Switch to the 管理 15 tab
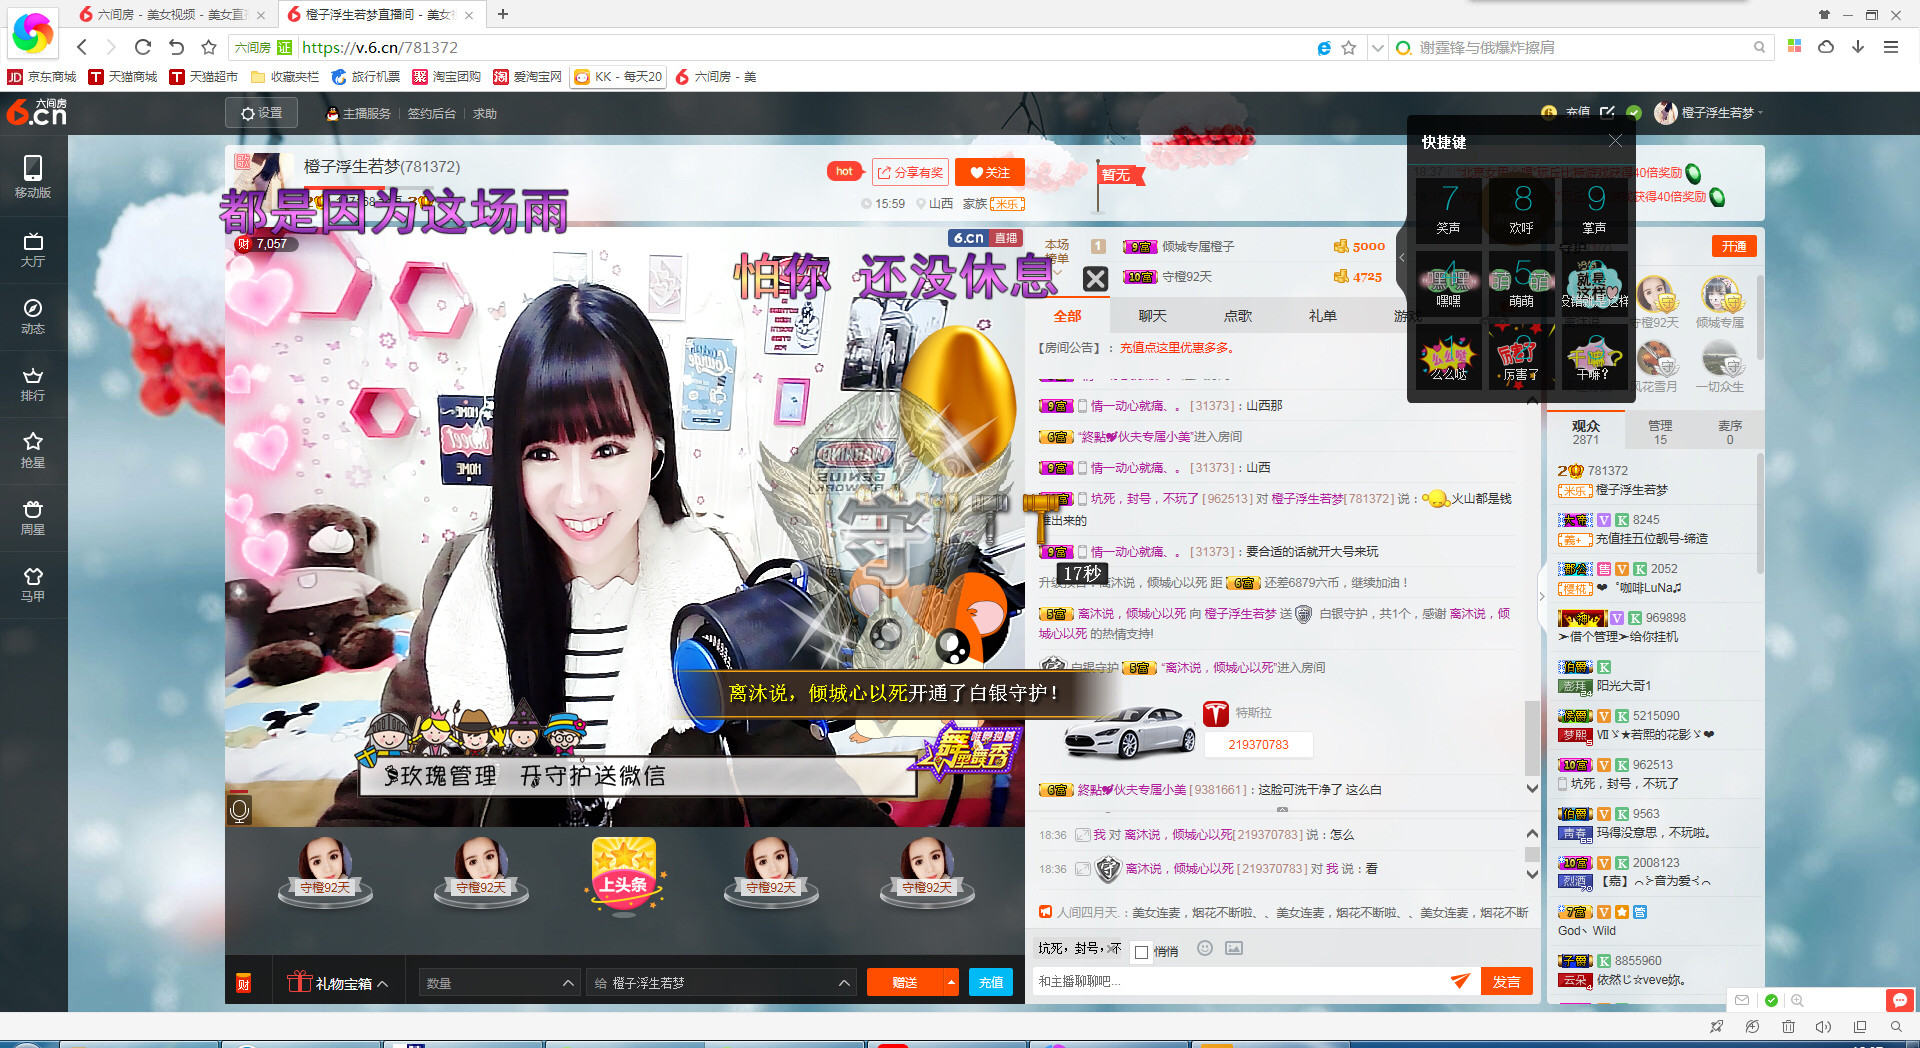 tap(1660, 432)
